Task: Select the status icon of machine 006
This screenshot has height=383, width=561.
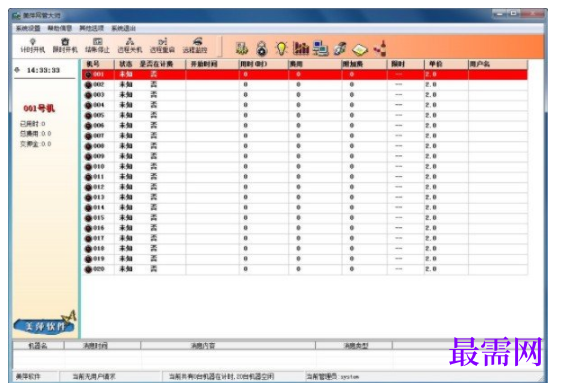Action: 88,126
